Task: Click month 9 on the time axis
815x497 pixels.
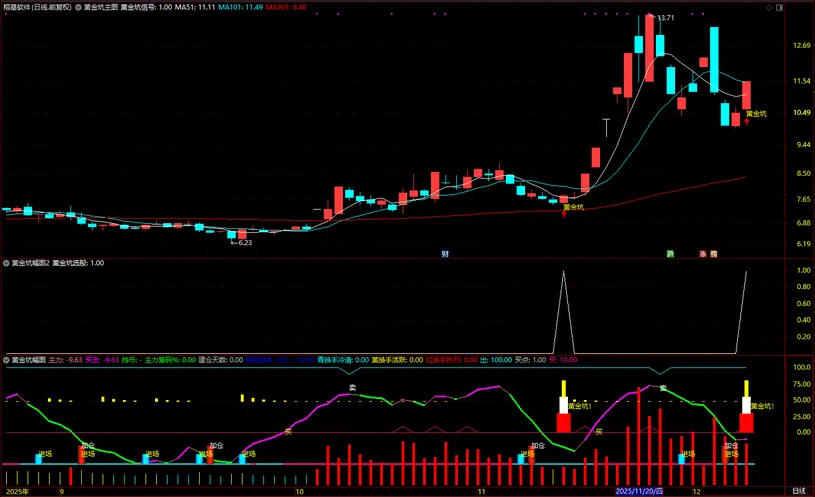Action: point(62,492)
